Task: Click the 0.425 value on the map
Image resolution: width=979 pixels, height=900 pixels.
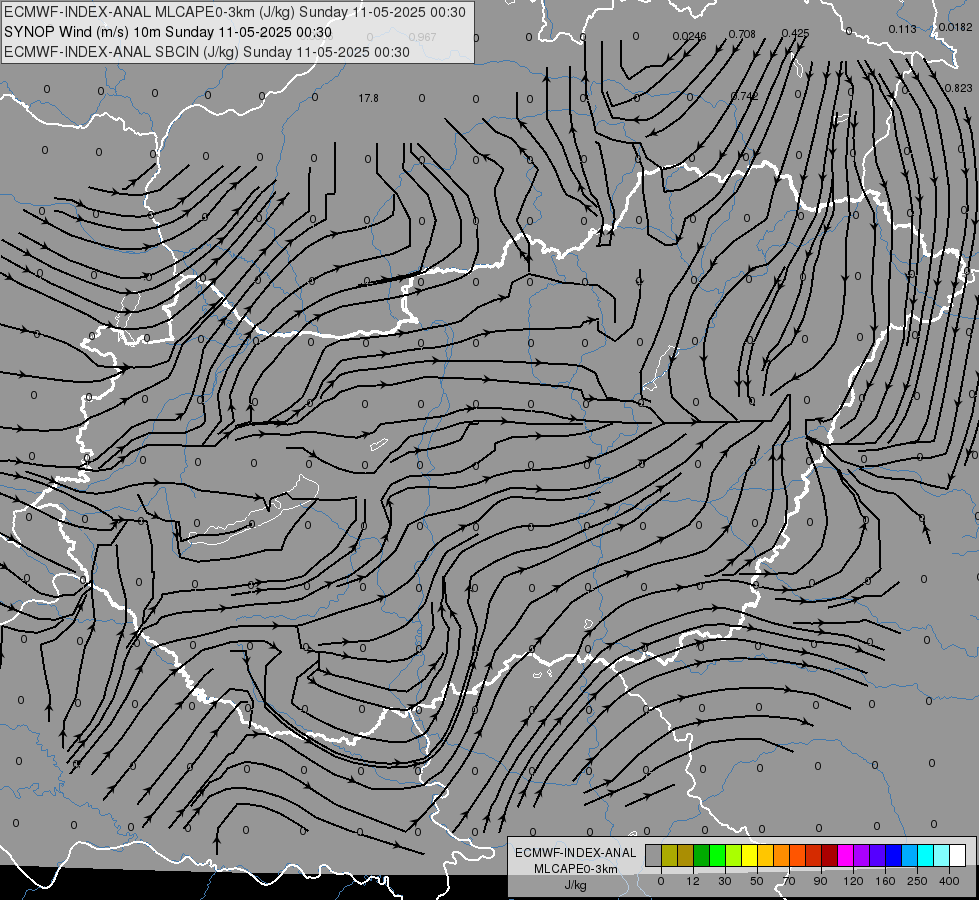Action: (x=795, y=33)
